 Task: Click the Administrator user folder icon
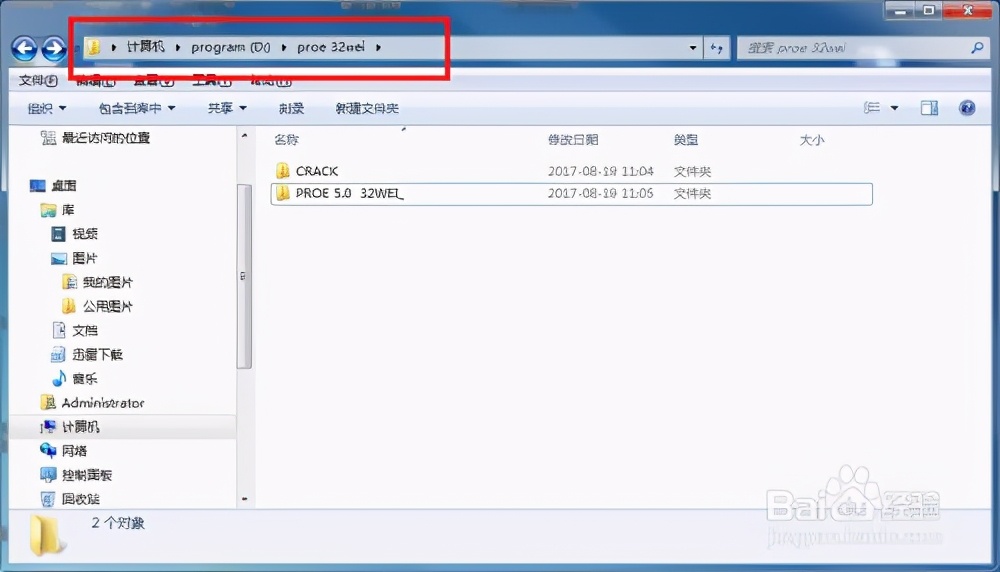pyautogui.click(x=48, y=402)
